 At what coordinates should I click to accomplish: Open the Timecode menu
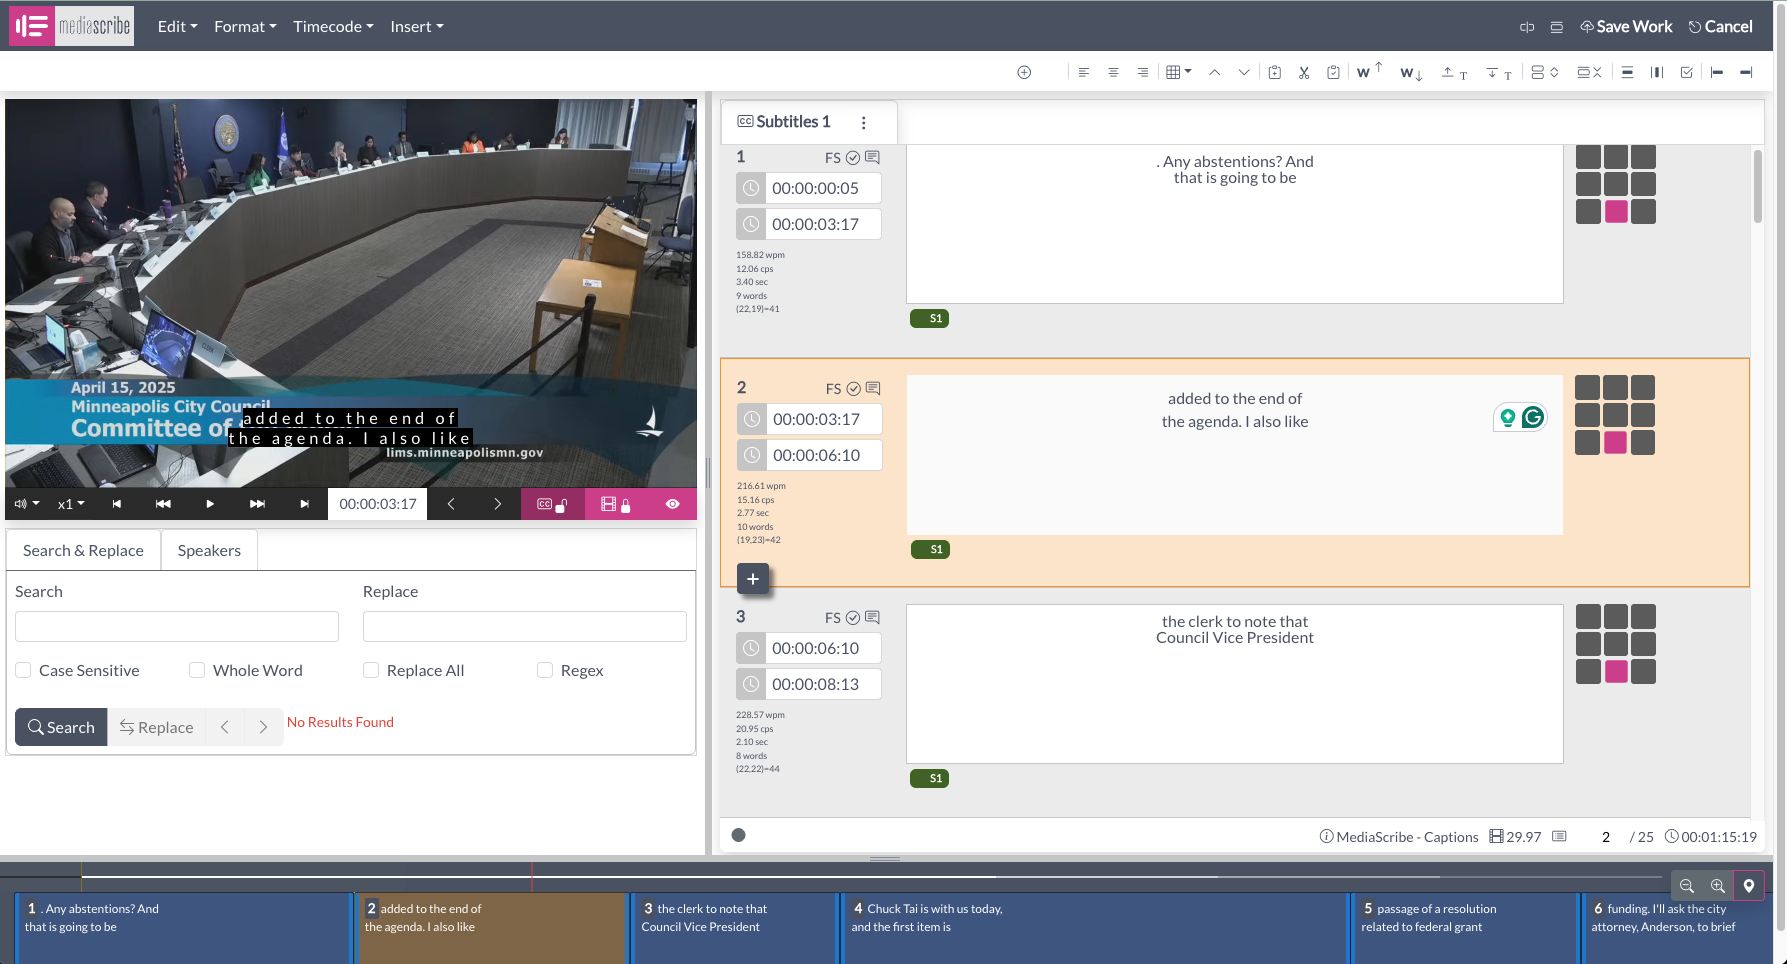332,26
